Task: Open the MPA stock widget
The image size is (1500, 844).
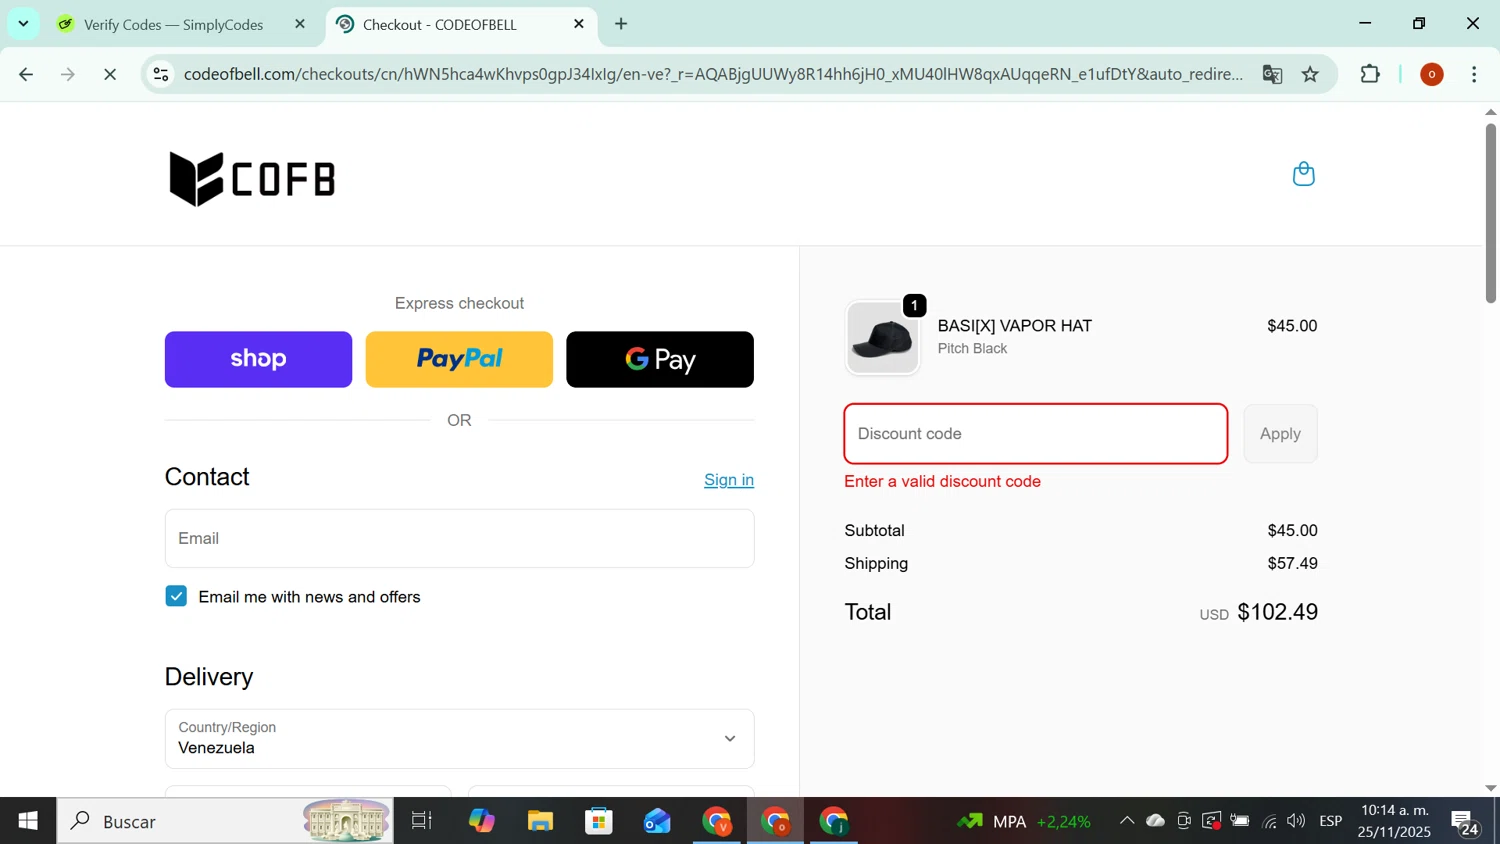Action: 1023,821
